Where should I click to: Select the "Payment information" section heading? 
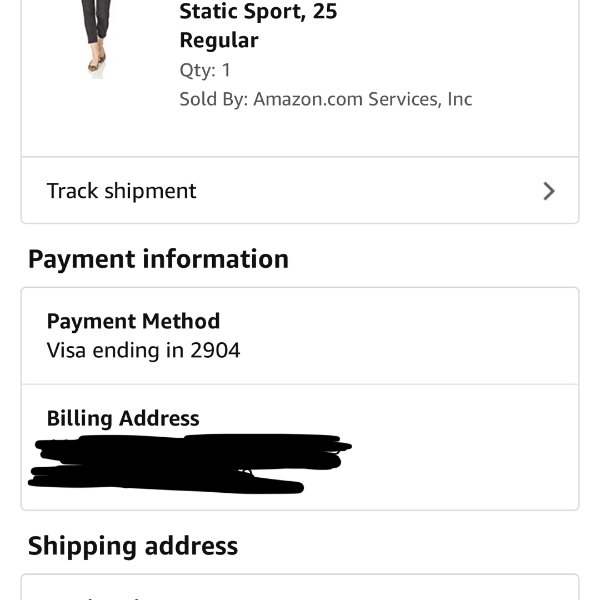point(158,259)
